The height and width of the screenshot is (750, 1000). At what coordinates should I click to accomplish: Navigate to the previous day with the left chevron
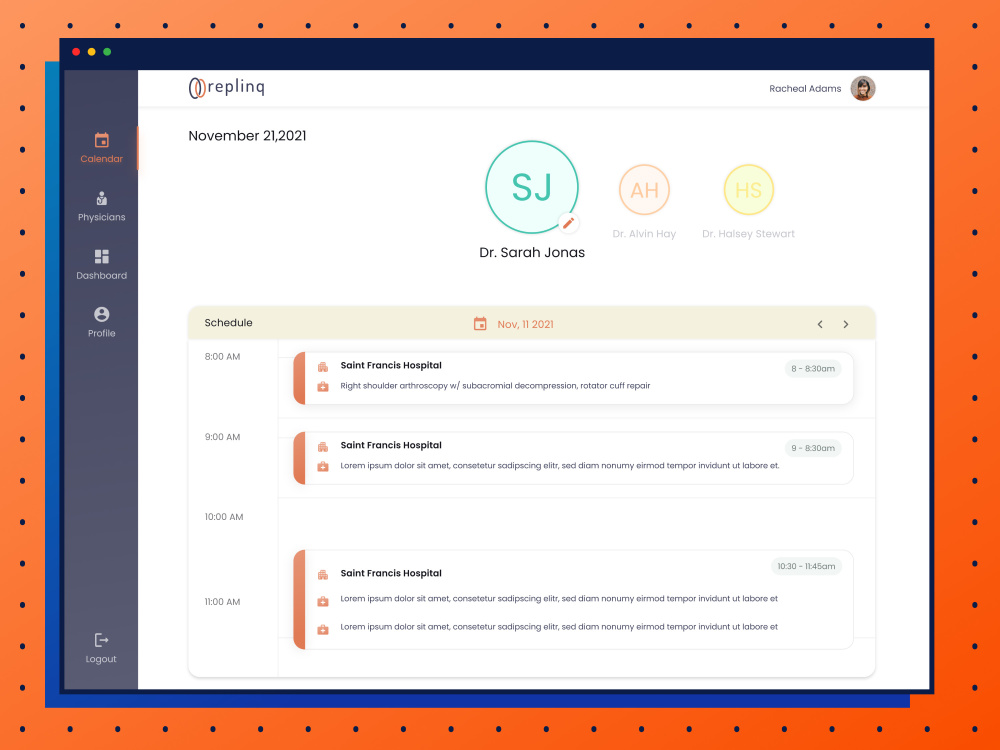820,324
